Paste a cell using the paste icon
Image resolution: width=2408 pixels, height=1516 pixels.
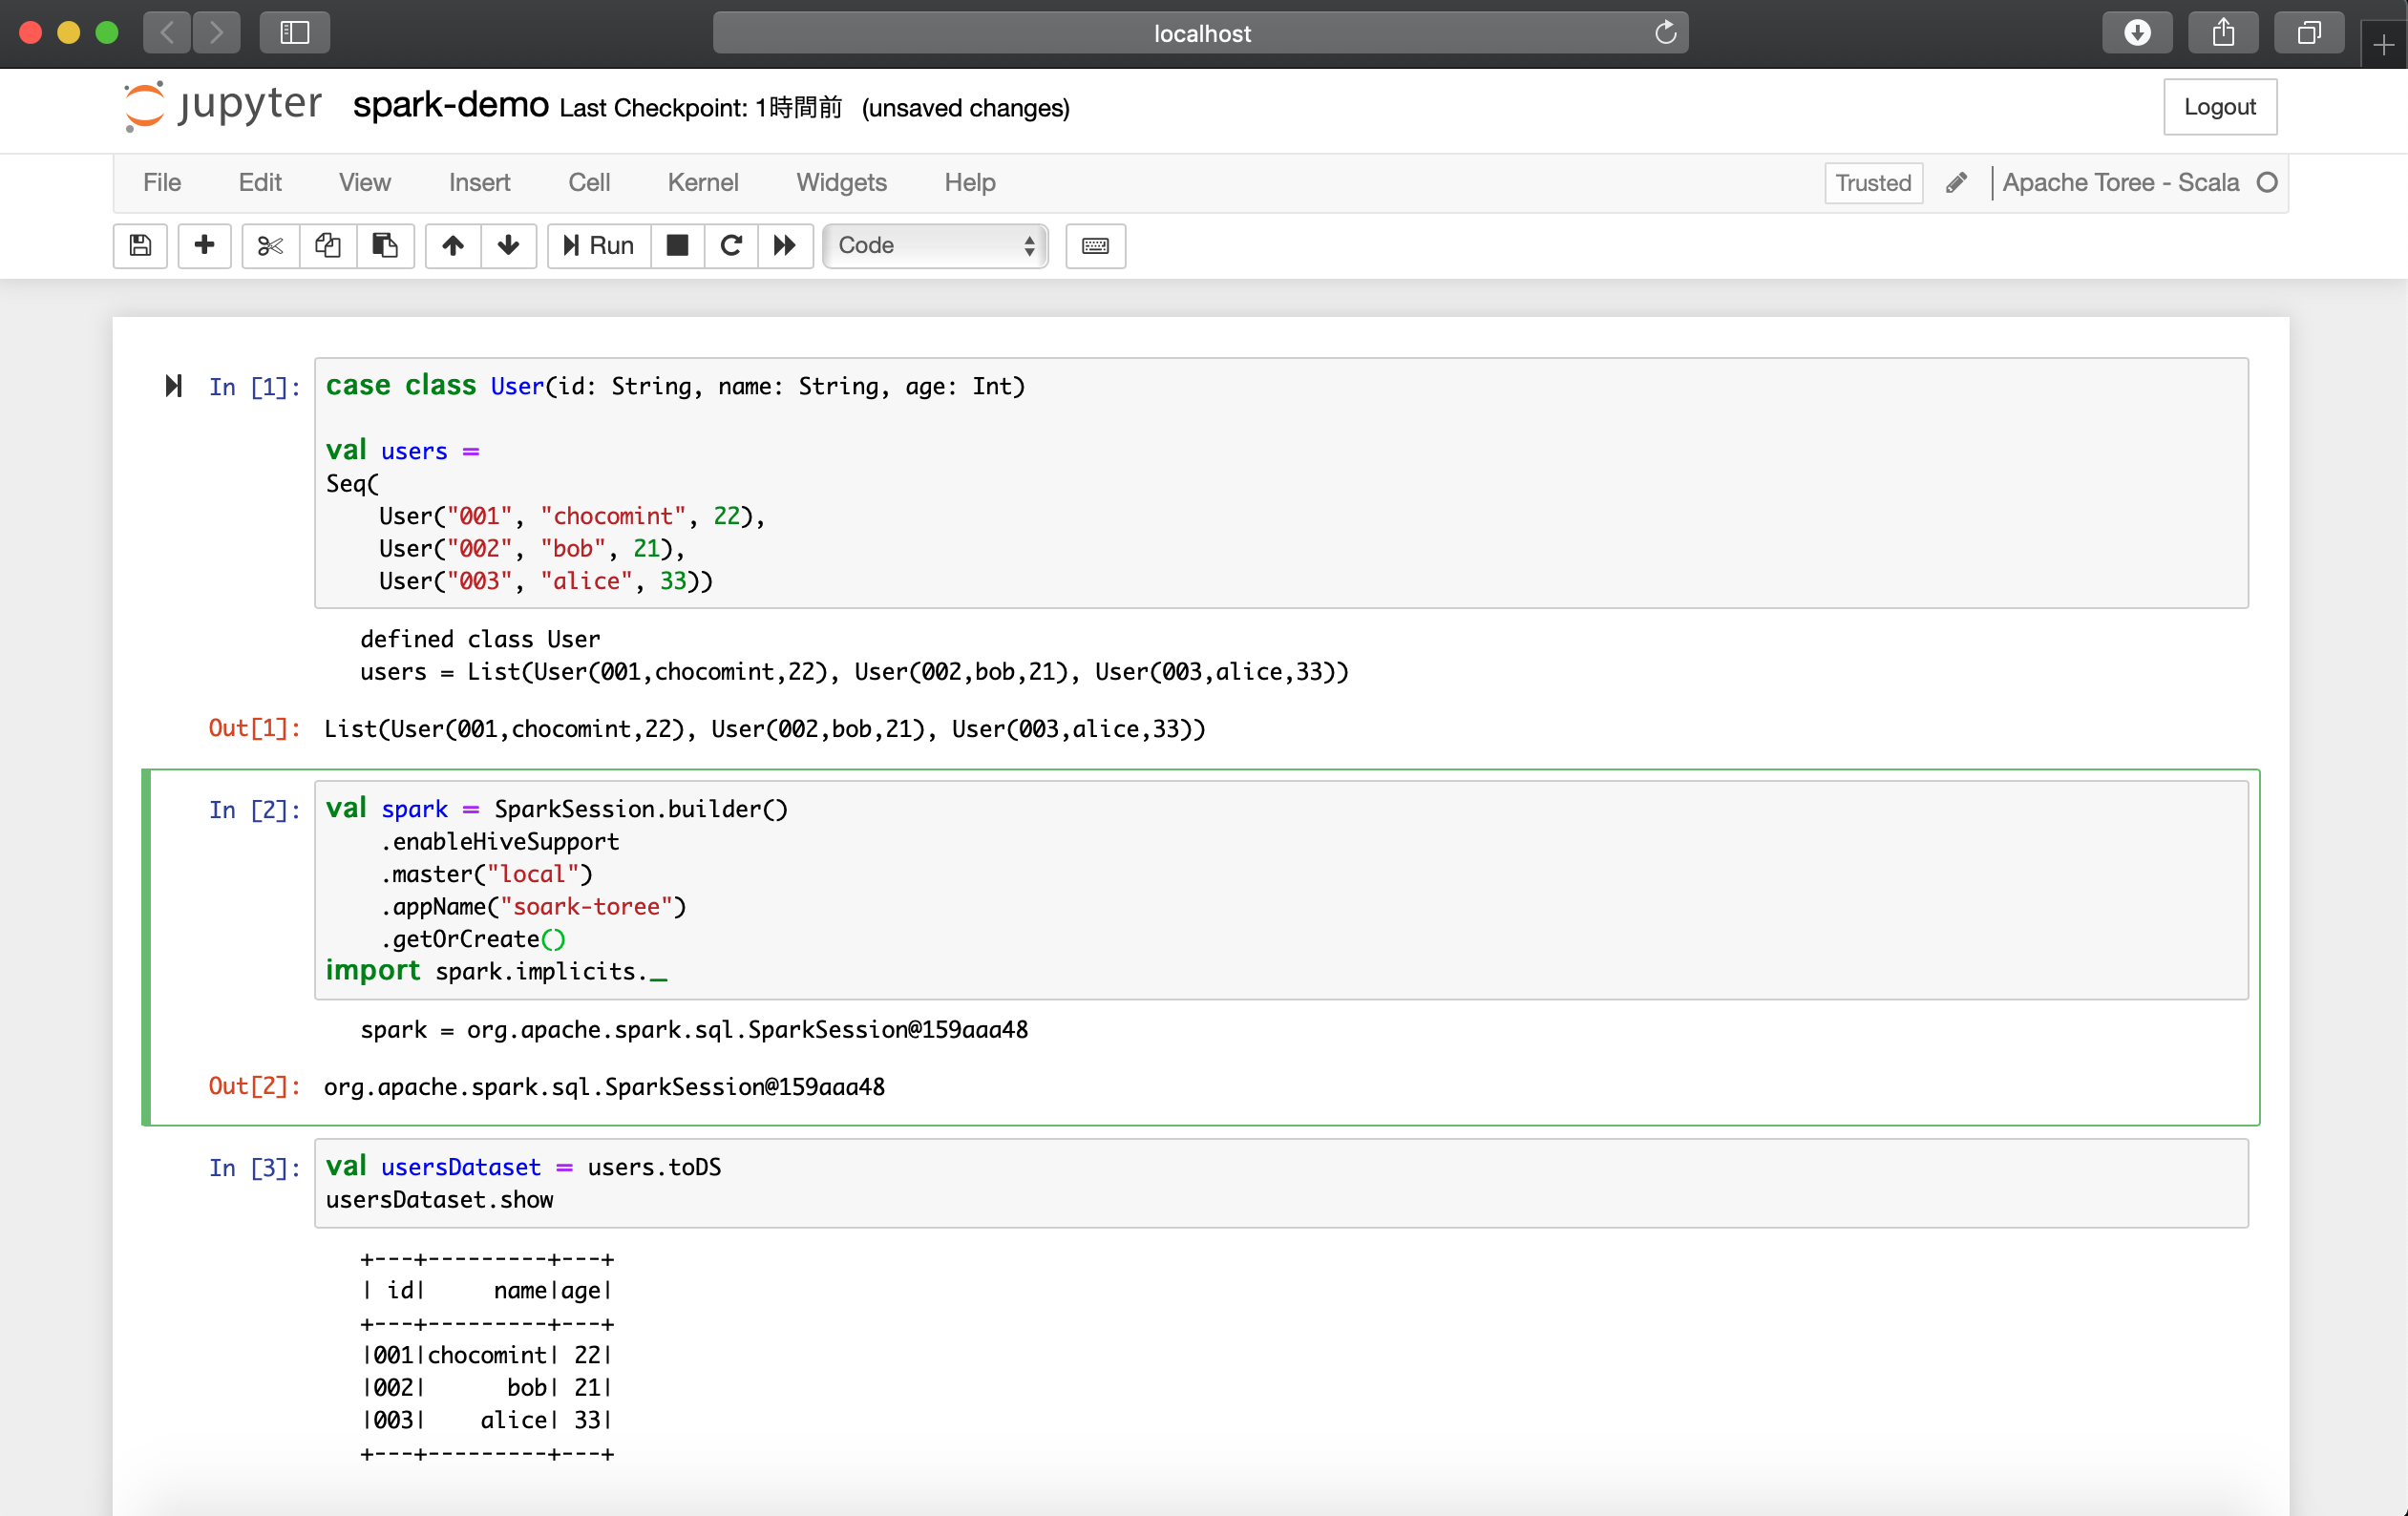[x=385, y=246]
